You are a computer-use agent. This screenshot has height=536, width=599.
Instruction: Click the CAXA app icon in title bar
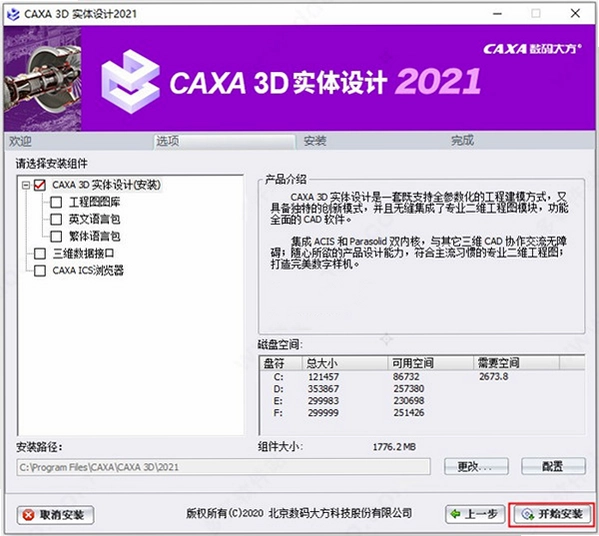13,15
